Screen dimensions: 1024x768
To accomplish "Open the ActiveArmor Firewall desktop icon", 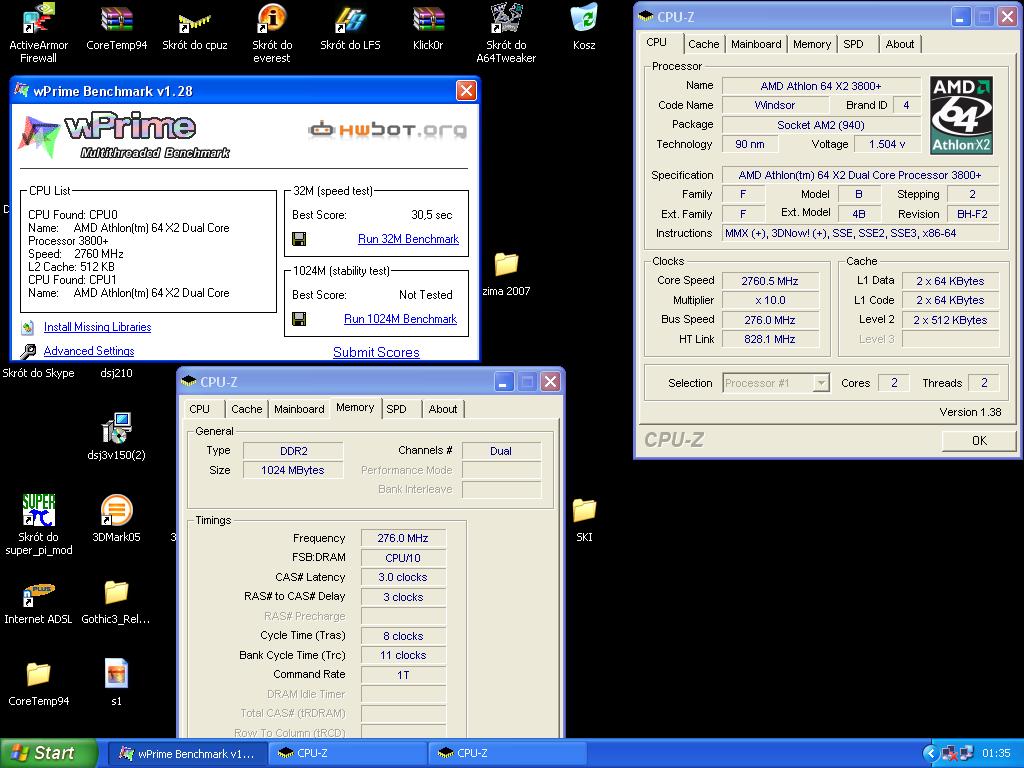I will point(38,20).
